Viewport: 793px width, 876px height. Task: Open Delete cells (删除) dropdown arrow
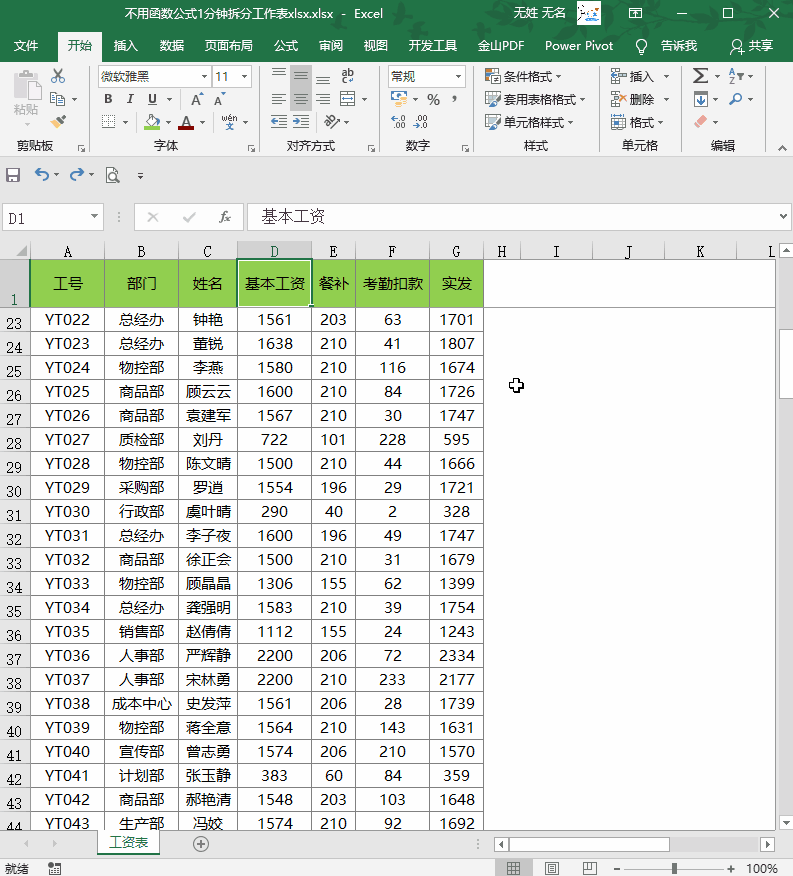coord(666,99)
